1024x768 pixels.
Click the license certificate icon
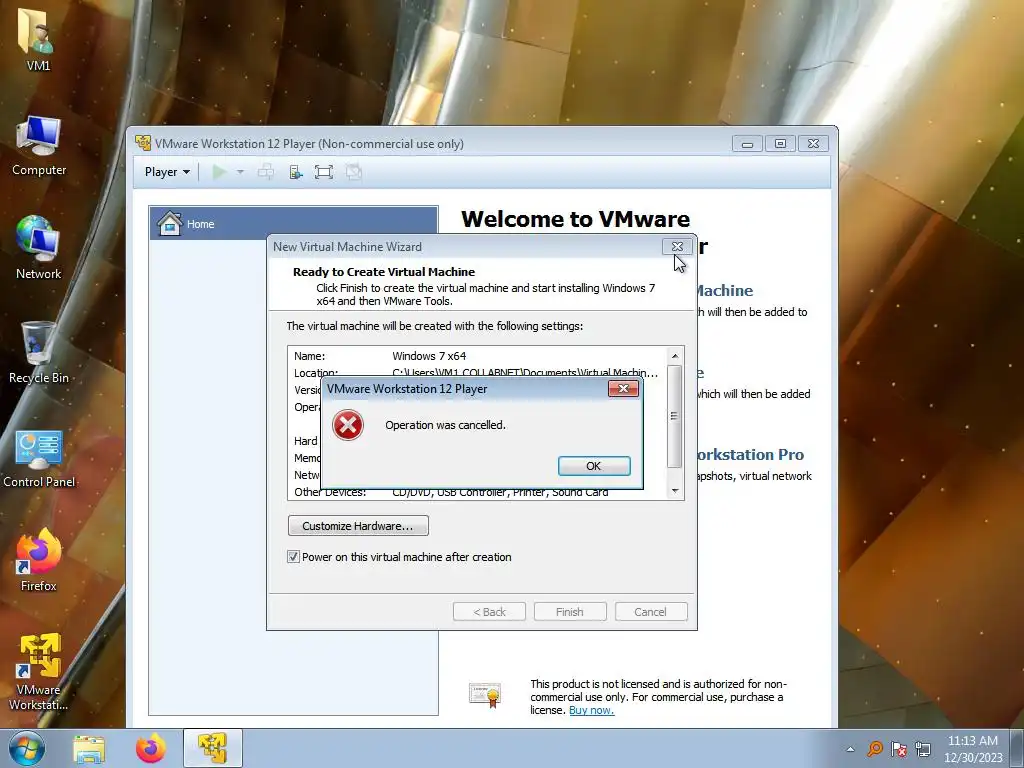point(485,695)
